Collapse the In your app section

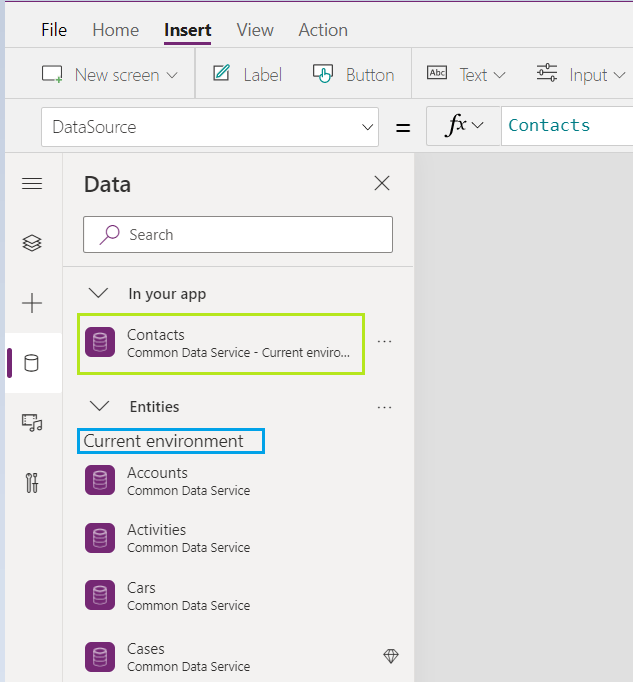pyautogui.click(x=98, y=294)
